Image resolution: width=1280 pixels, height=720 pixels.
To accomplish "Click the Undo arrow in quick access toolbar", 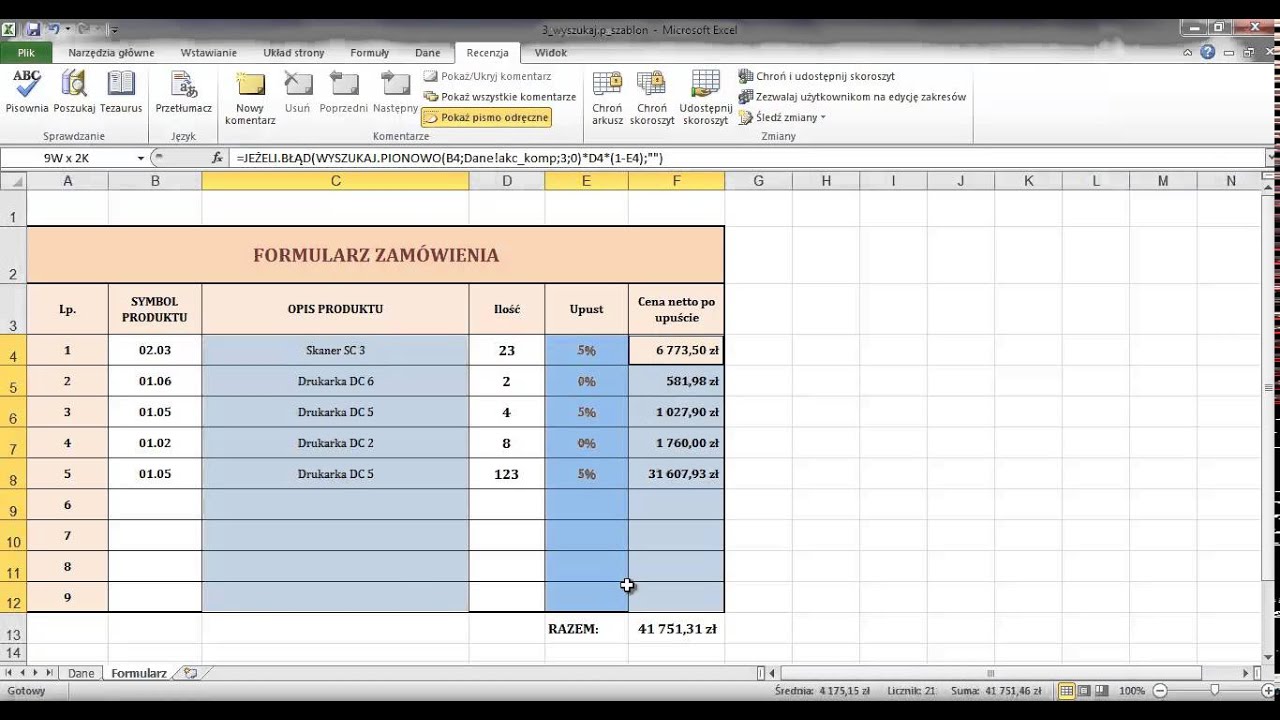I will coord(53,30).
